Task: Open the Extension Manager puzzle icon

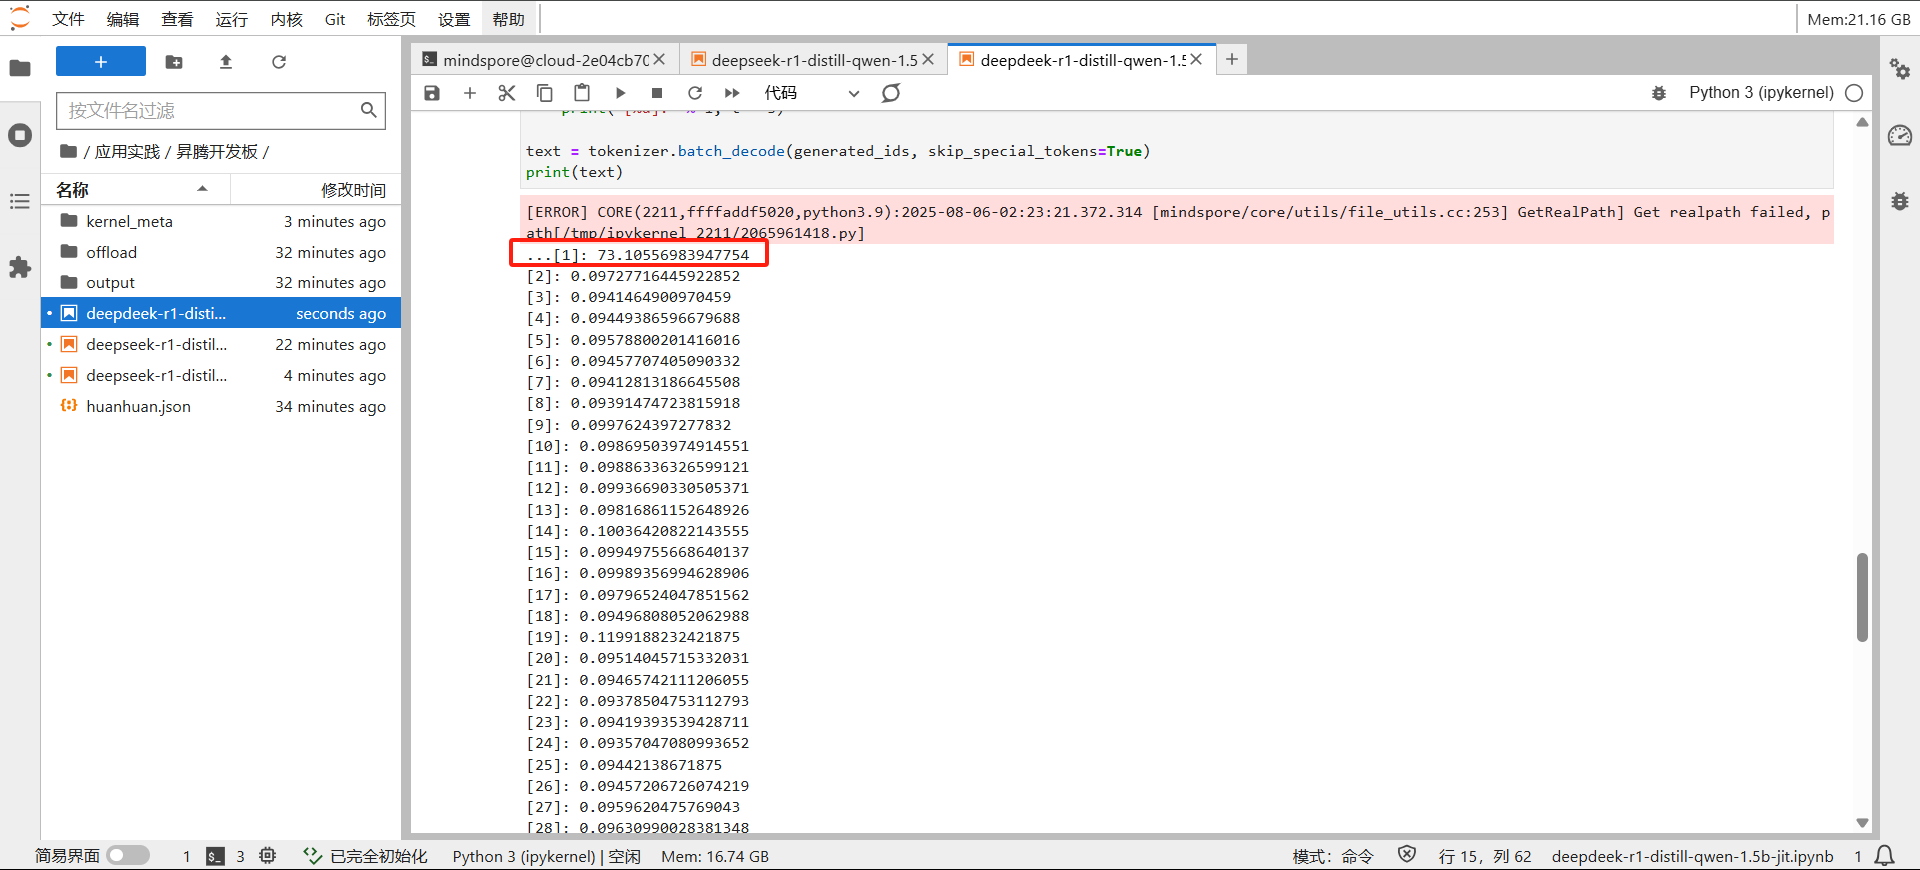Action: coord(20,268)
